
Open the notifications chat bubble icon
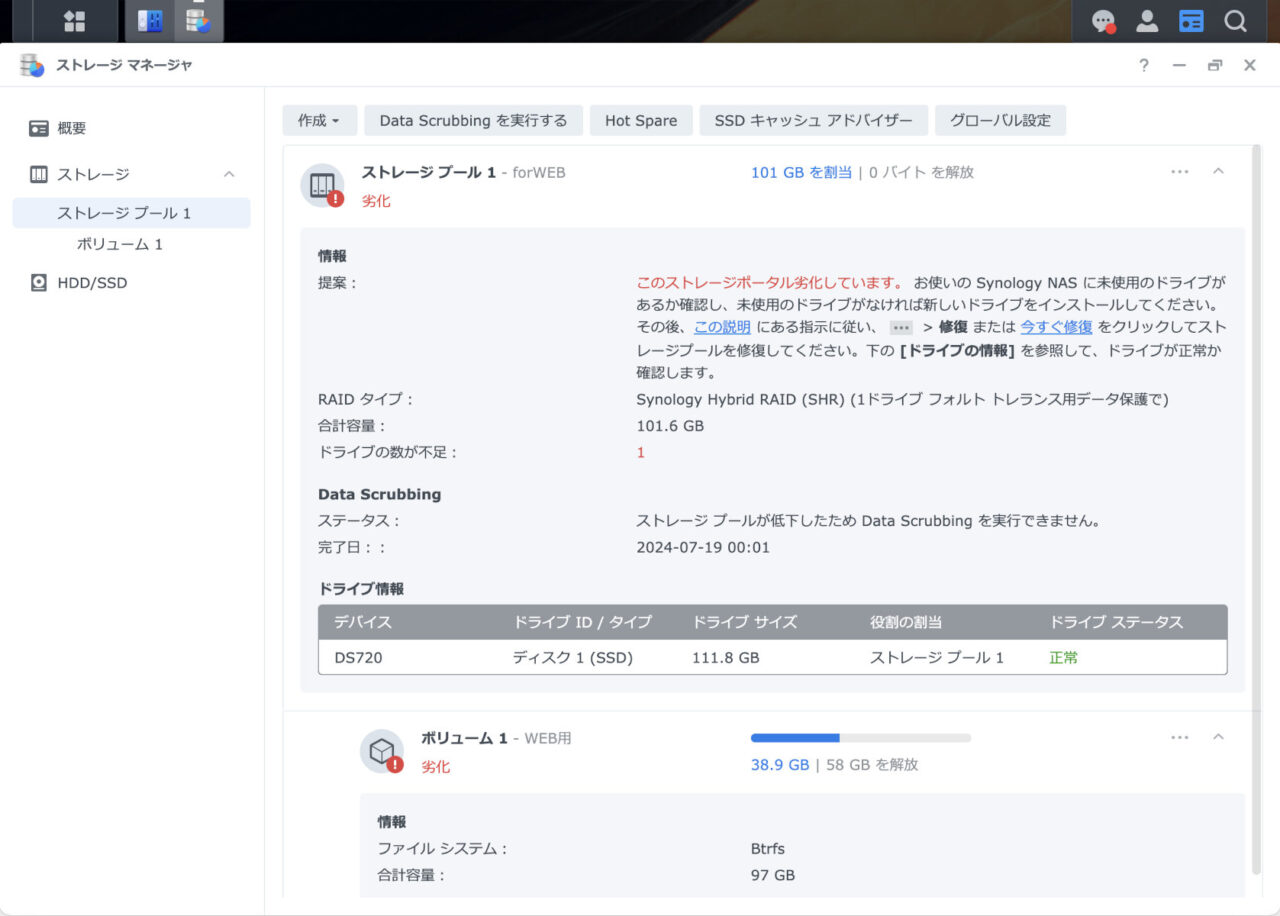point(1104,21)
